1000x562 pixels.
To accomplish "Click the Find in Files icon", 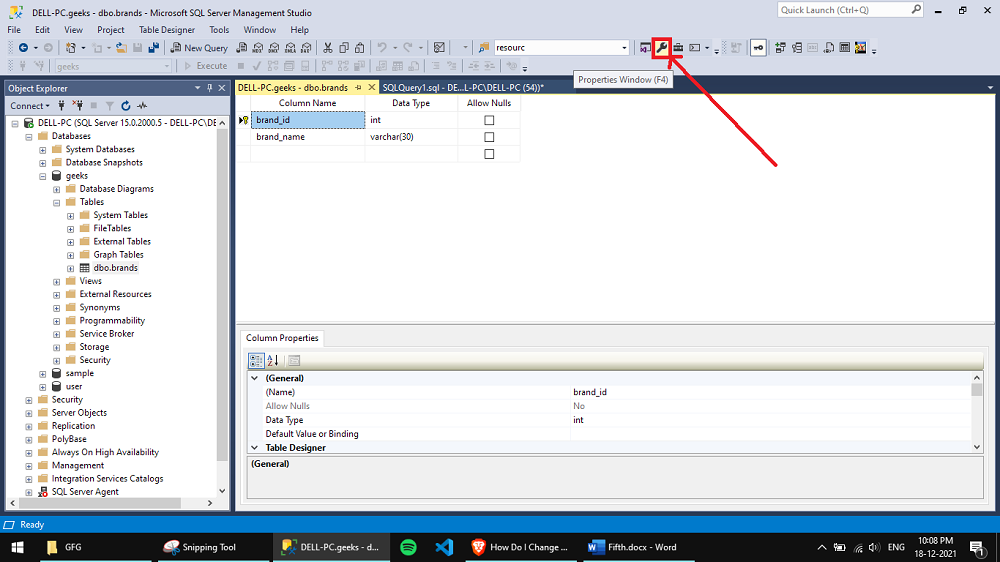I will 483,48.
